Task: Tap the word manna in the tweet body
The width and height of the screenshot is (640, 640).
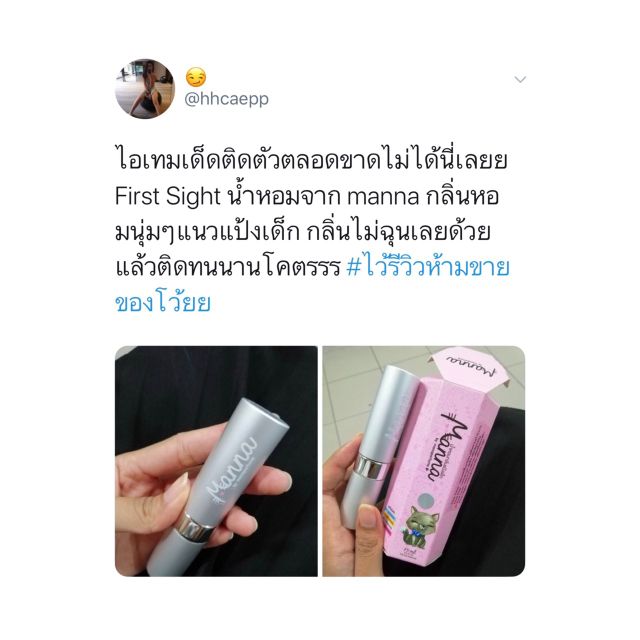Action: 382,196
